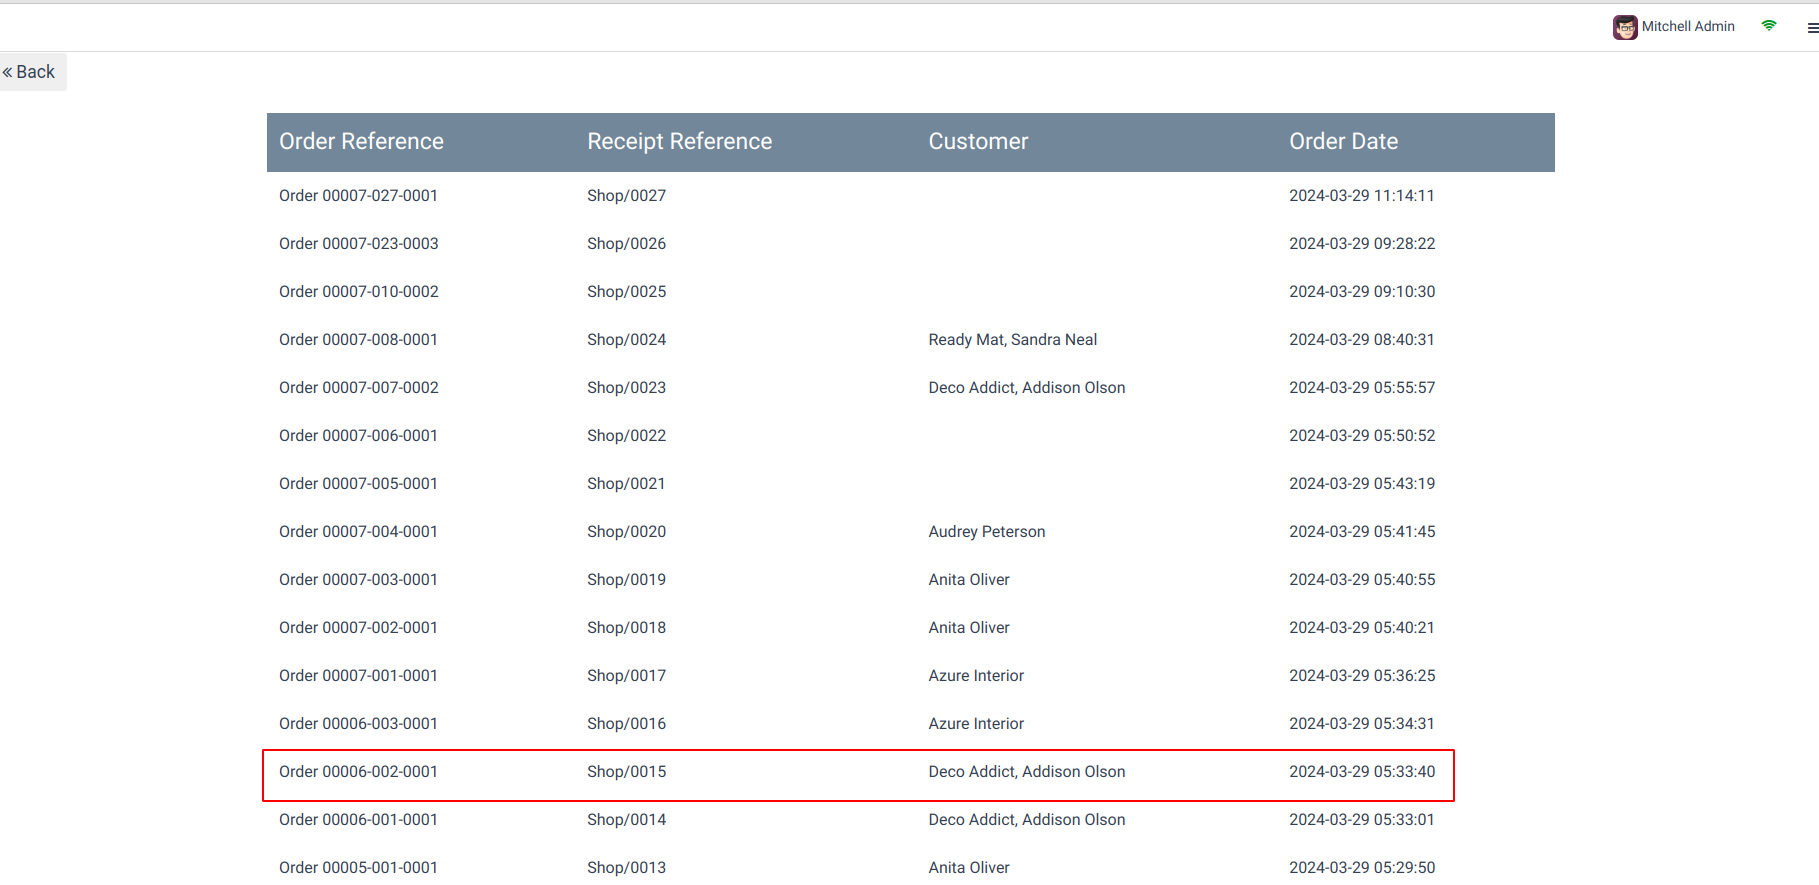This screenshot has height=885, width=1819.
Task: Select order with receipt Shop/0023
Action: [x=910, y=388]
